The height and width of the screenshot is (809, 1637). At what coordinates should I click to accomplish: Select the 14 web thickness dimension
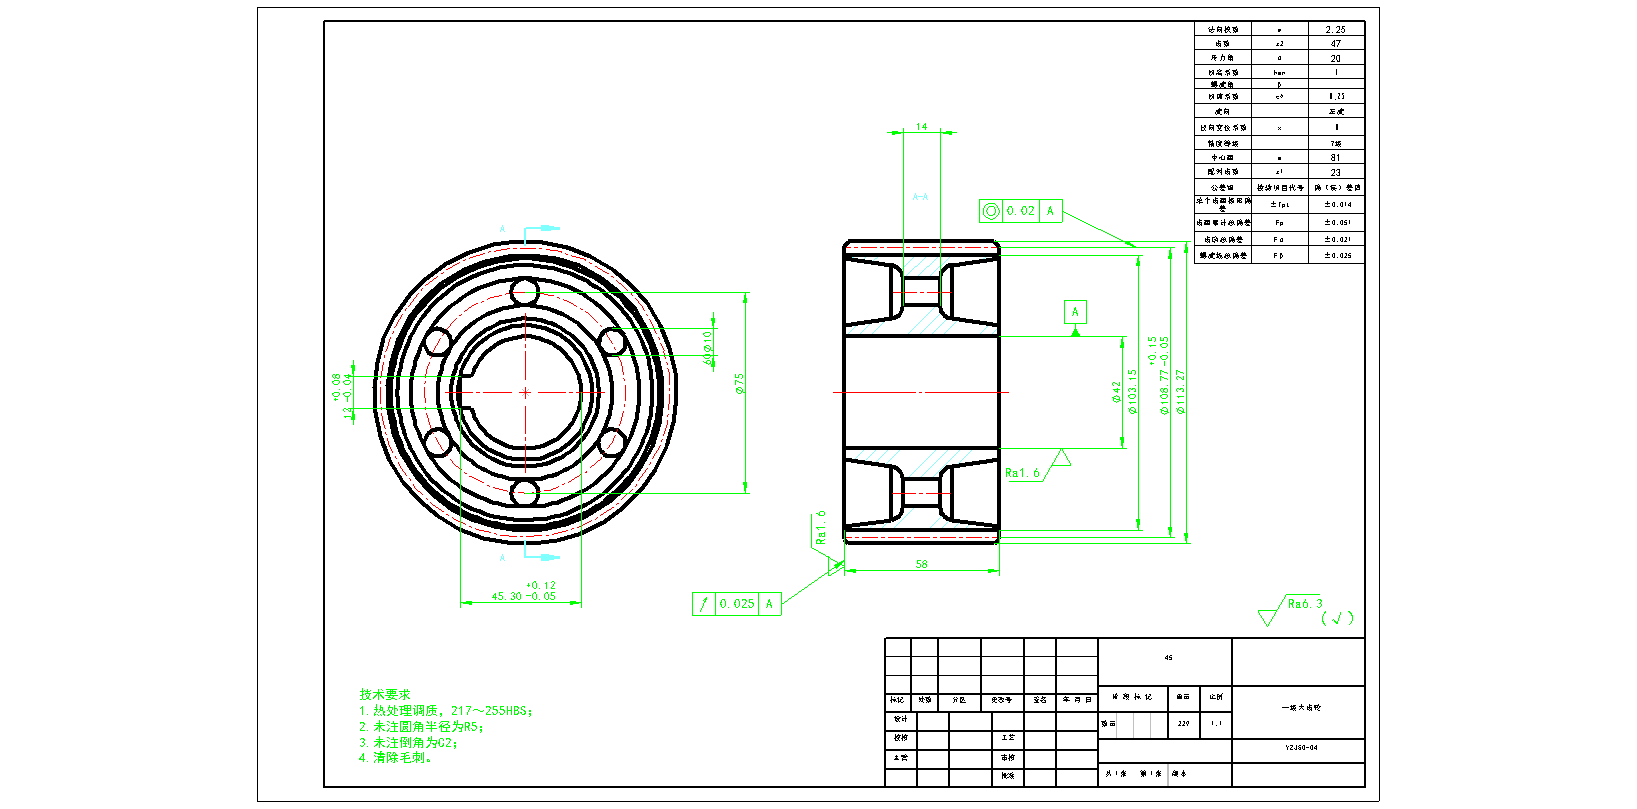(921, 127)
